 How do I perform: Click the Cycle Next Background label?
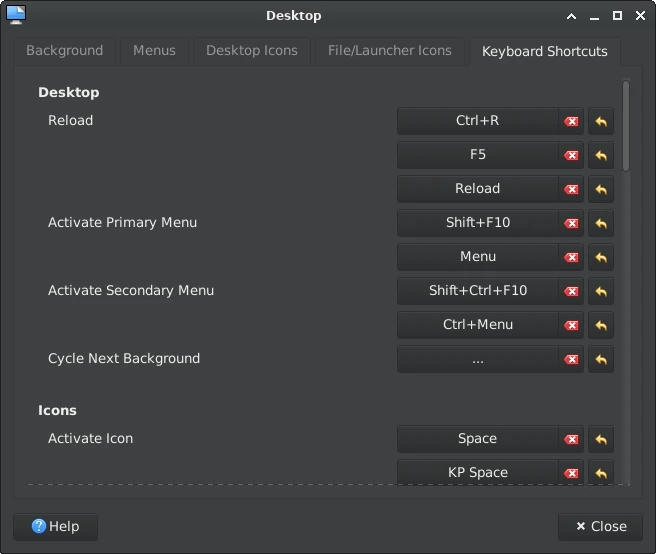tap(124, 359)
